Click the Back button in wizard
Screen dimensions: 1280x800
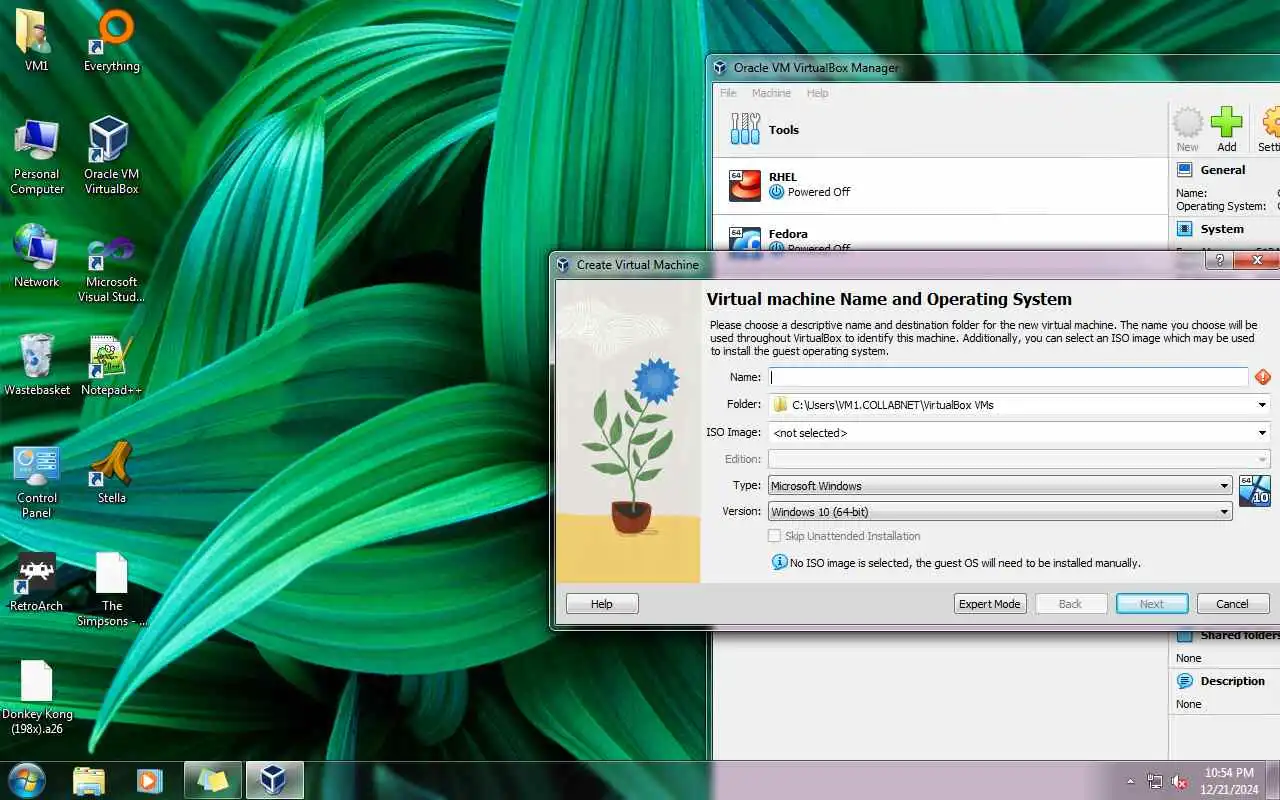pos(1071,604)
